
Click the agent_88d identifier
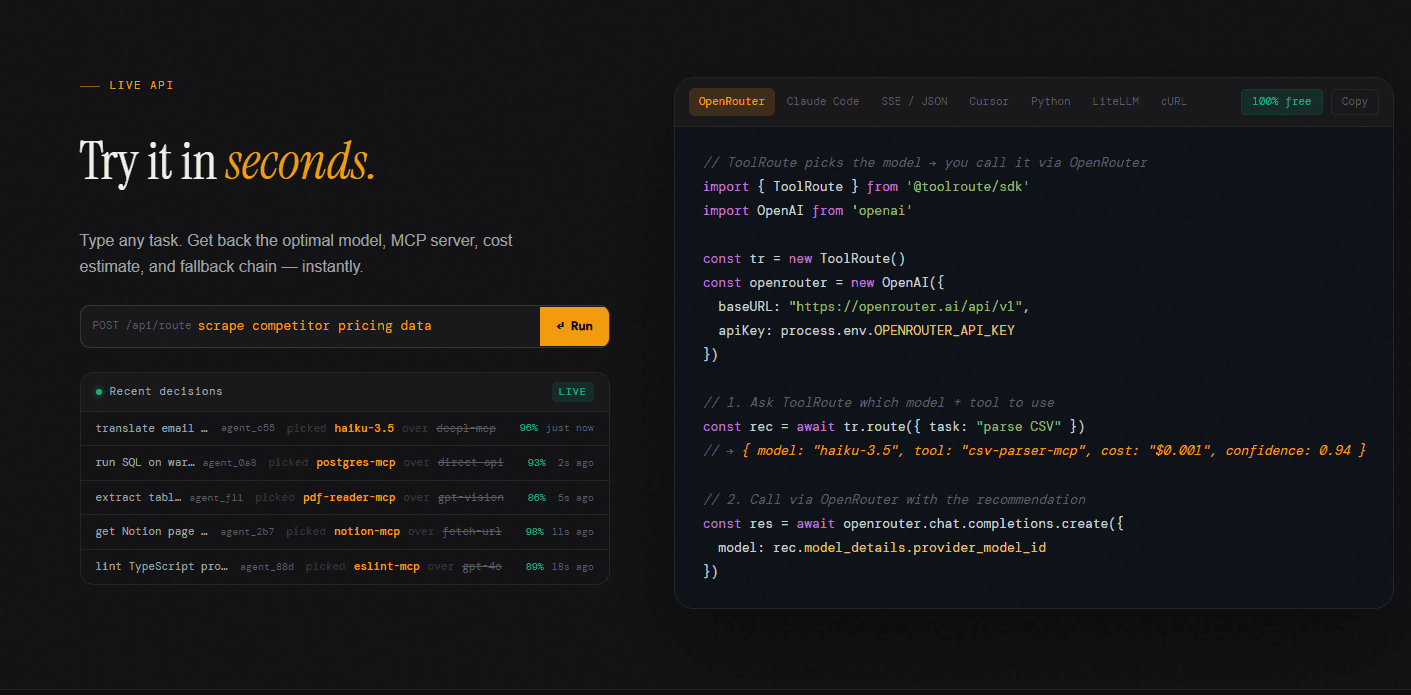(x=267, y=567)
